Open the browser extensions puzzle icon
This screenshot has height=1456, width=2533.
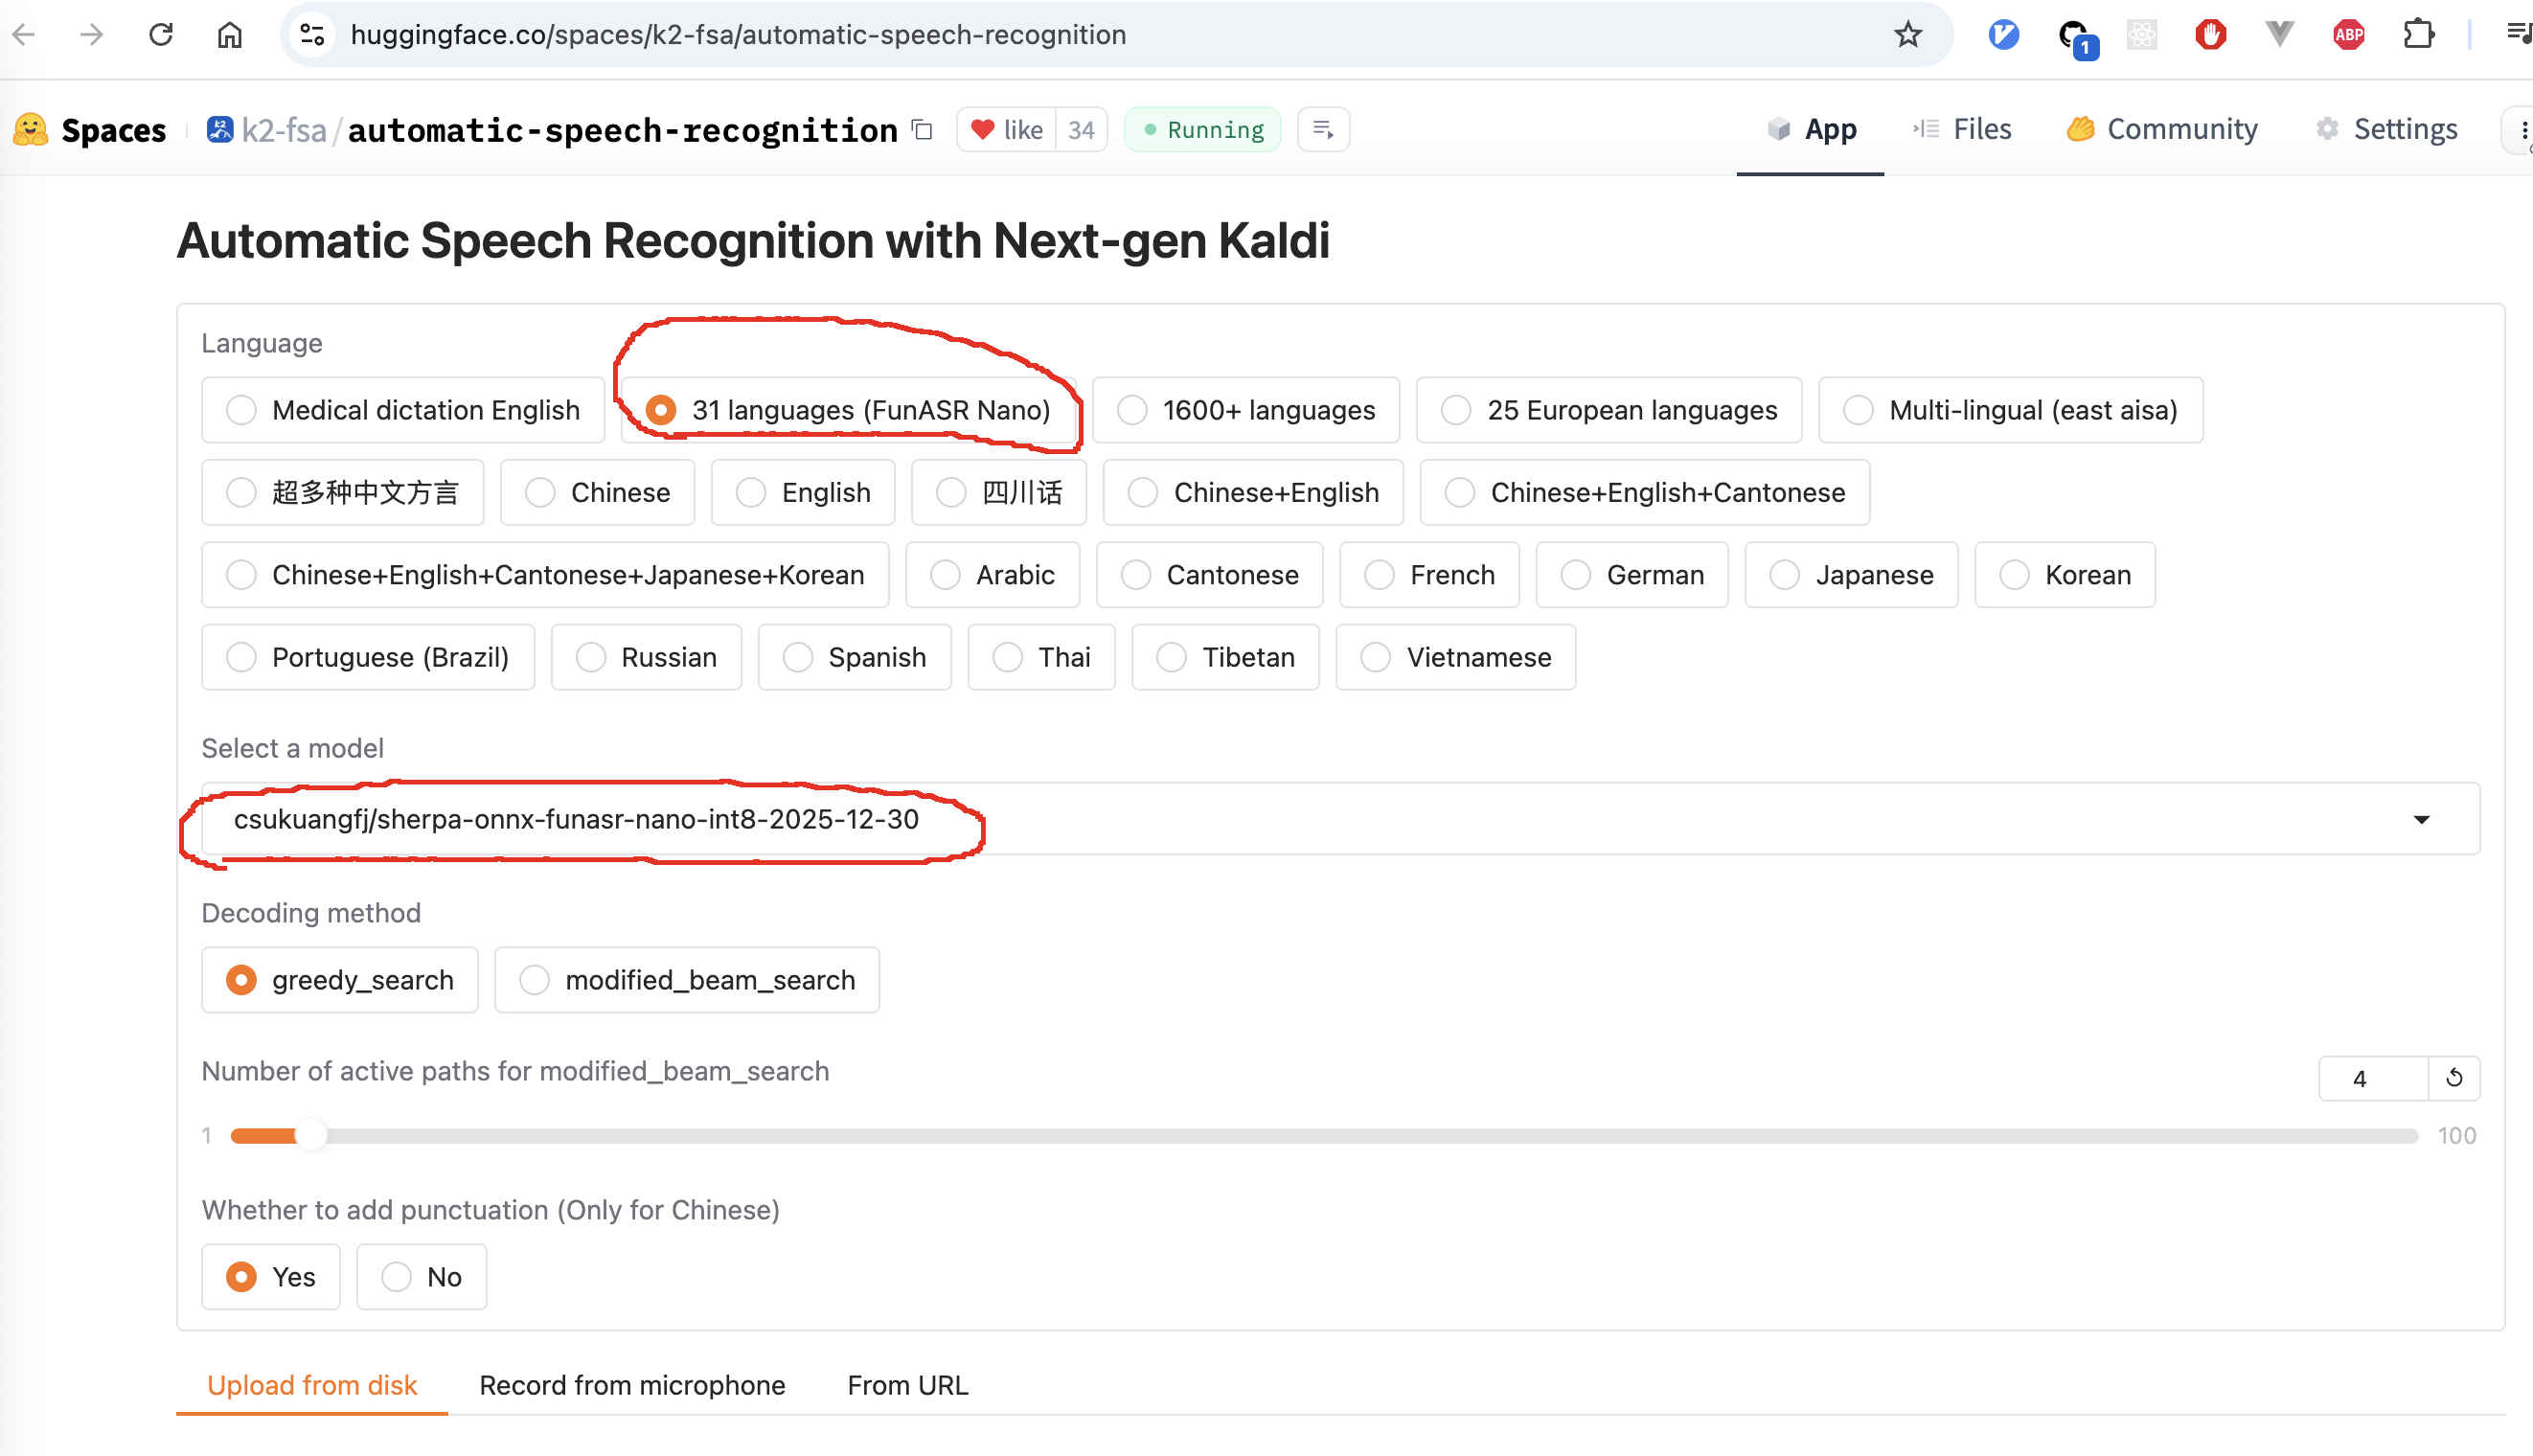[x=2417, y=35]
